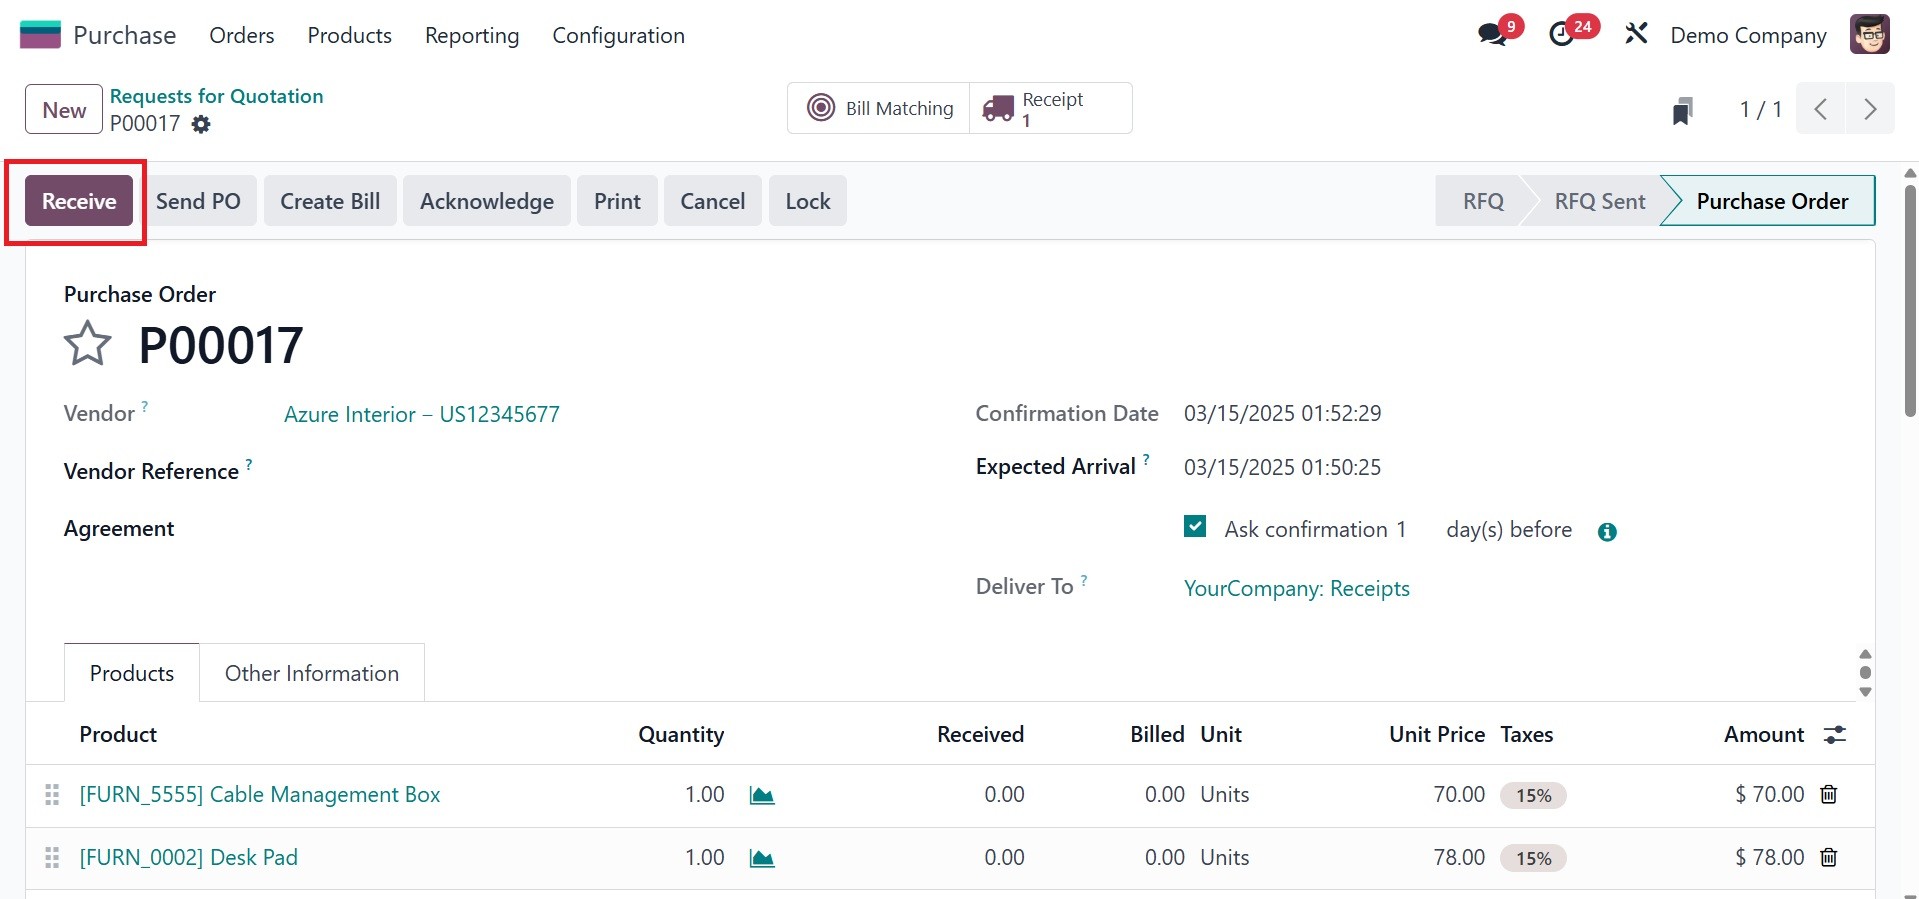
Task: Open the user avatar menu
Action: (1869, 35)
